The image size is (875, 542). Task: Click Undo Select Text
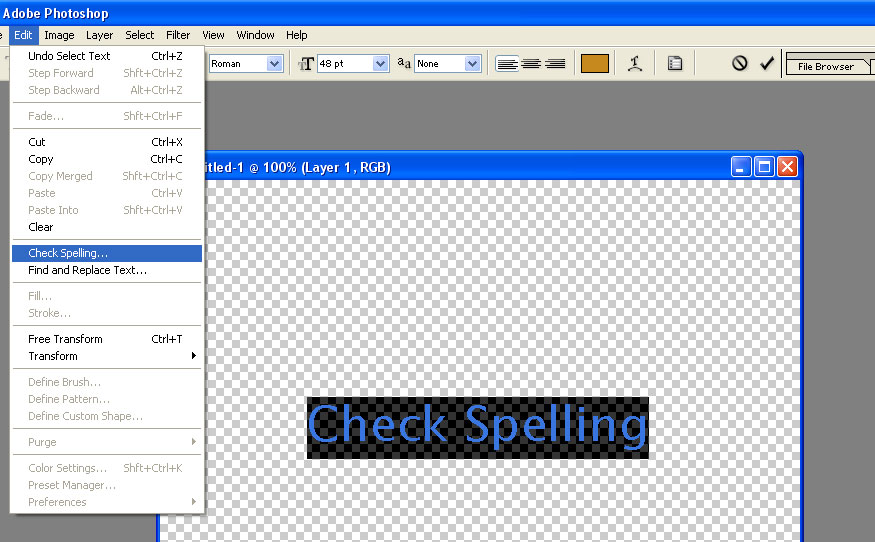(x=69, y=56)
